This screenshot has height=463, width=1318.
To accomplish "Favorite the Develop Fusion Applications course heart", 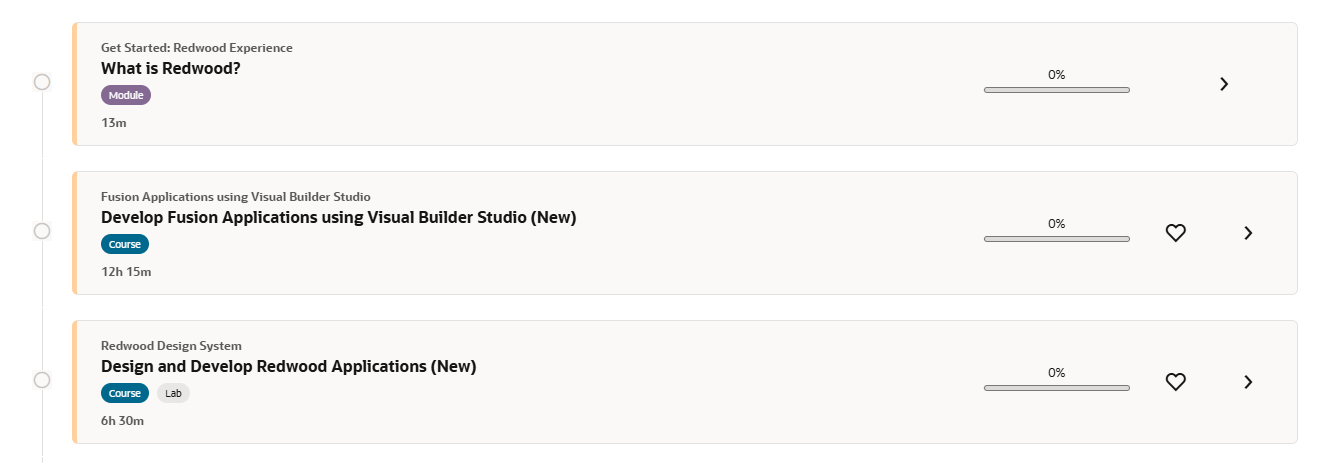I will 1176,233.
